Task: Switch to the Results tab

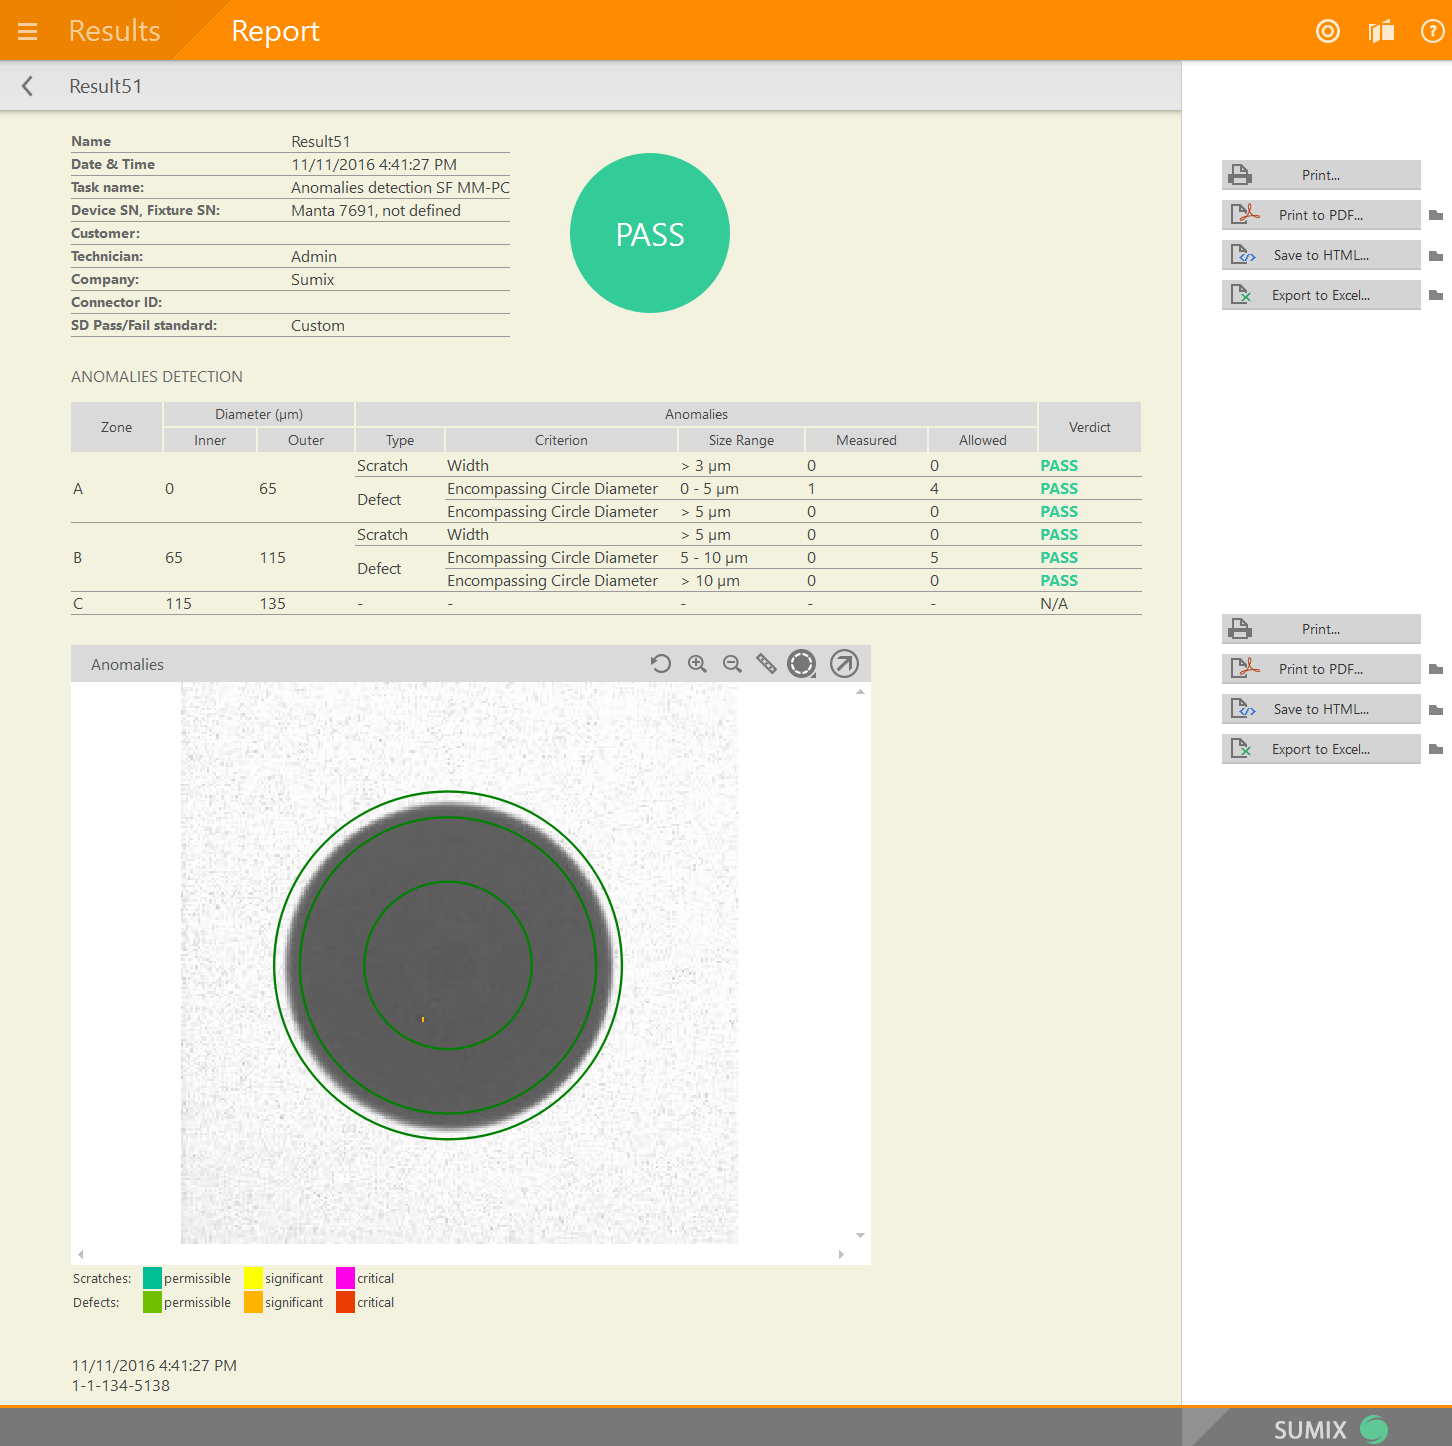Action: point(114,31)
